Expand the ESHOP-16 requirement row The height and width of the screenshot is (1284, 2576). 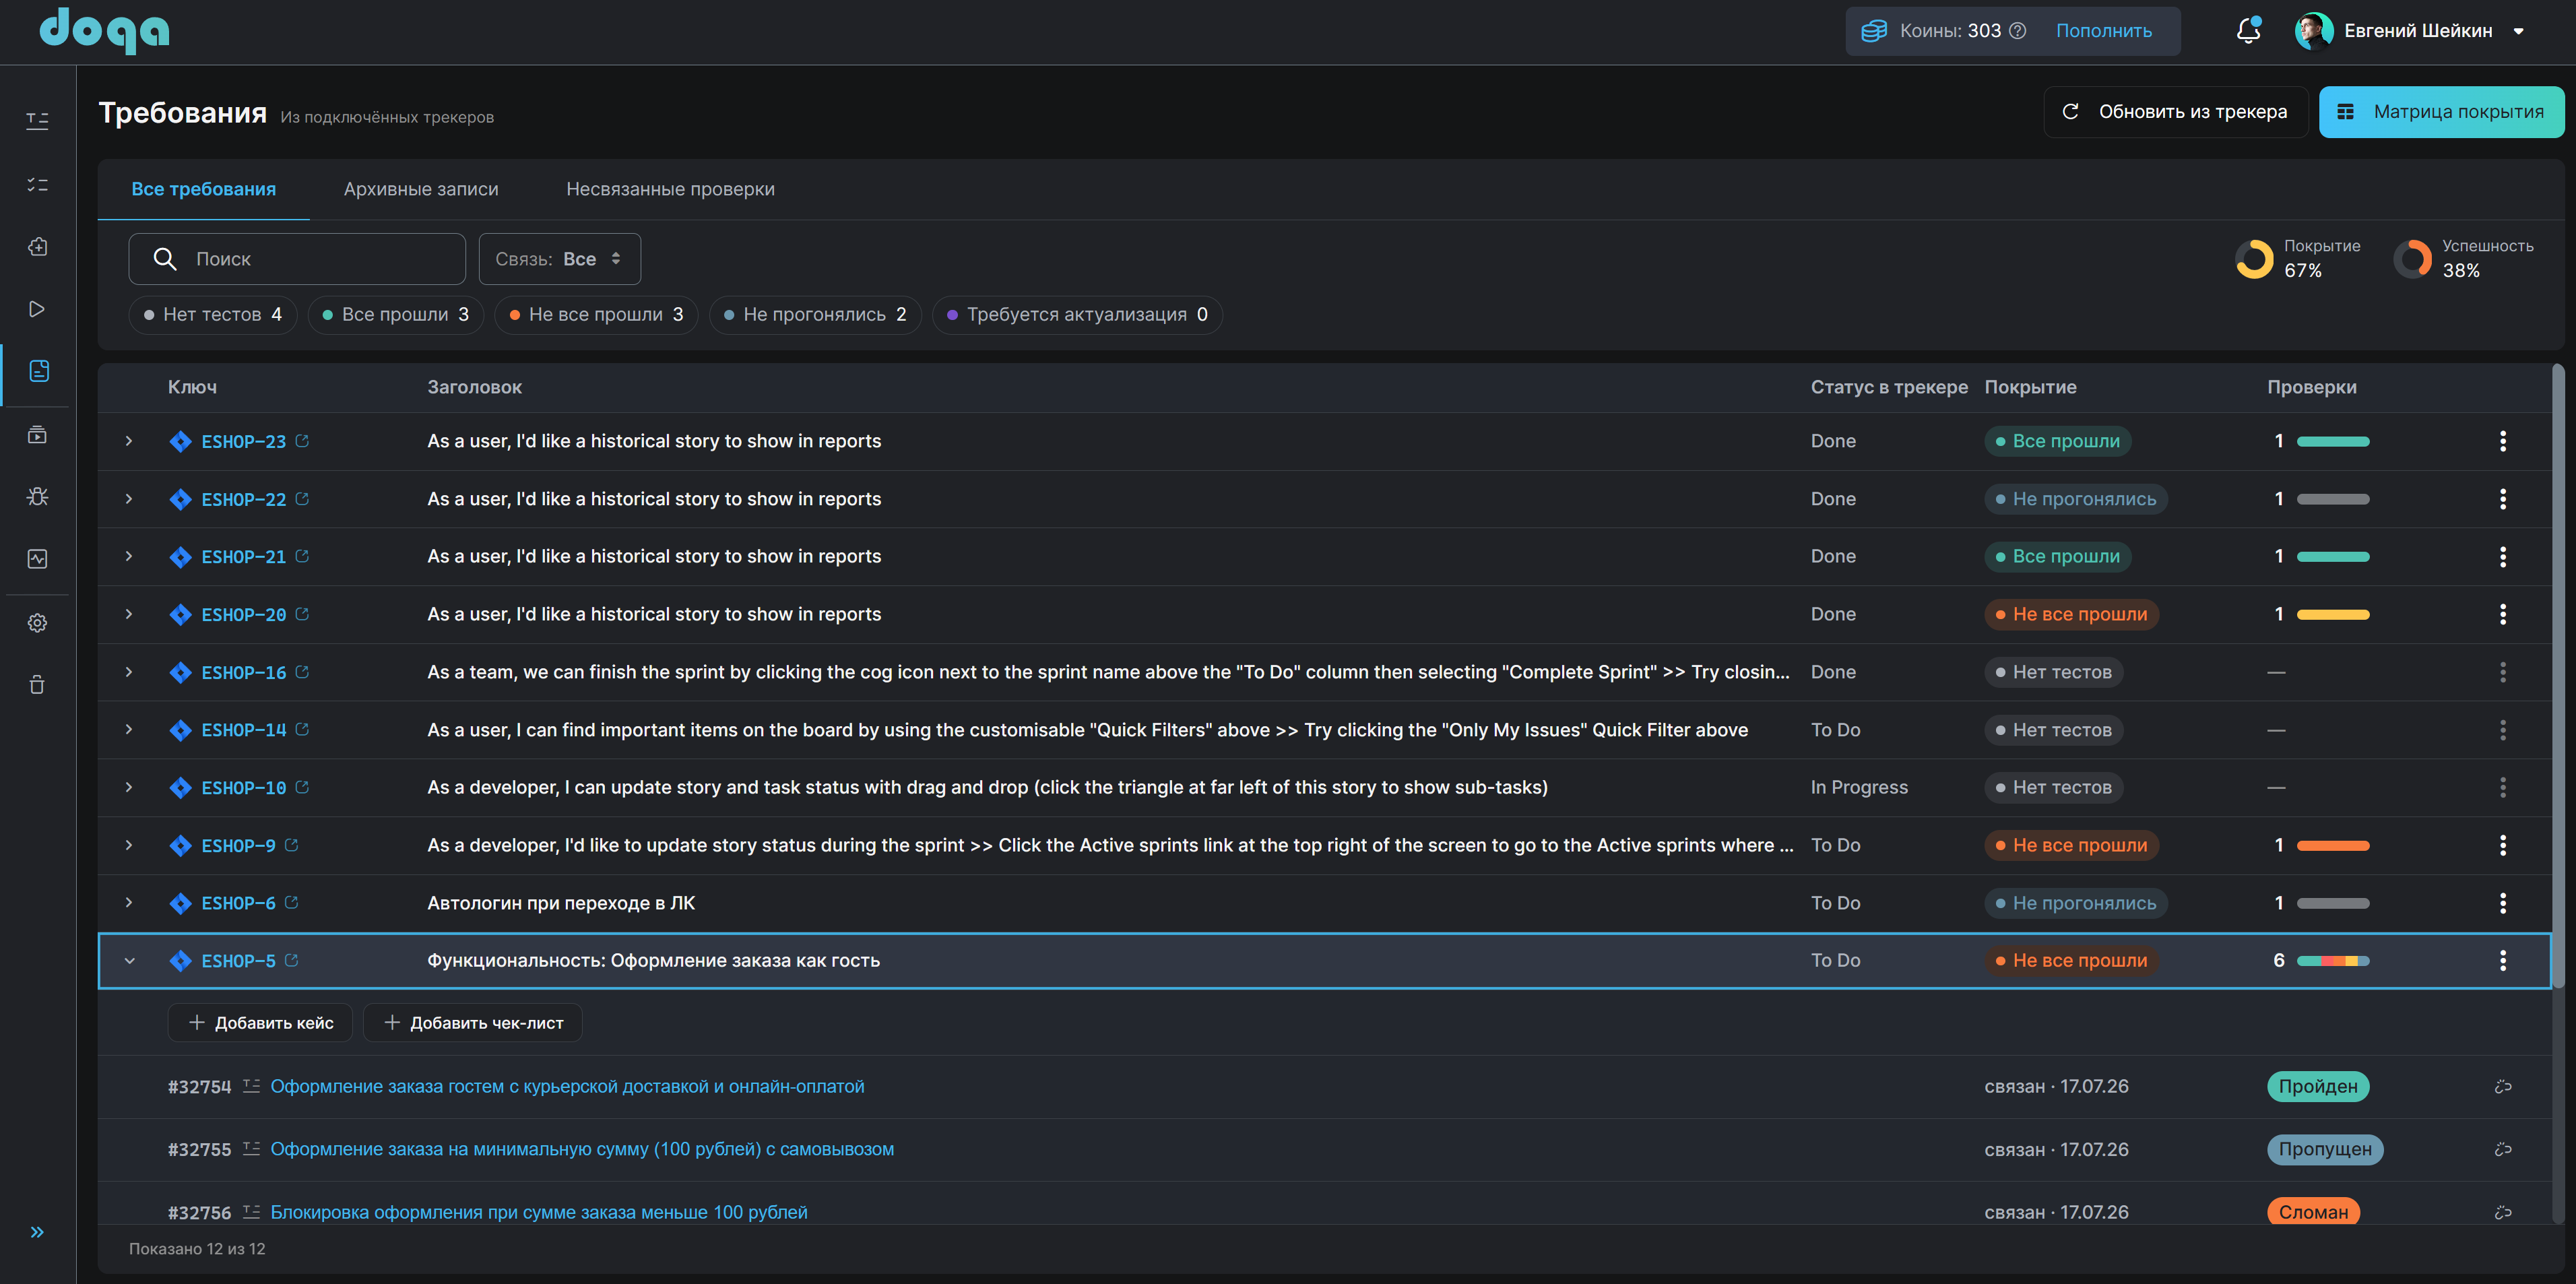[x=129, y=672]
